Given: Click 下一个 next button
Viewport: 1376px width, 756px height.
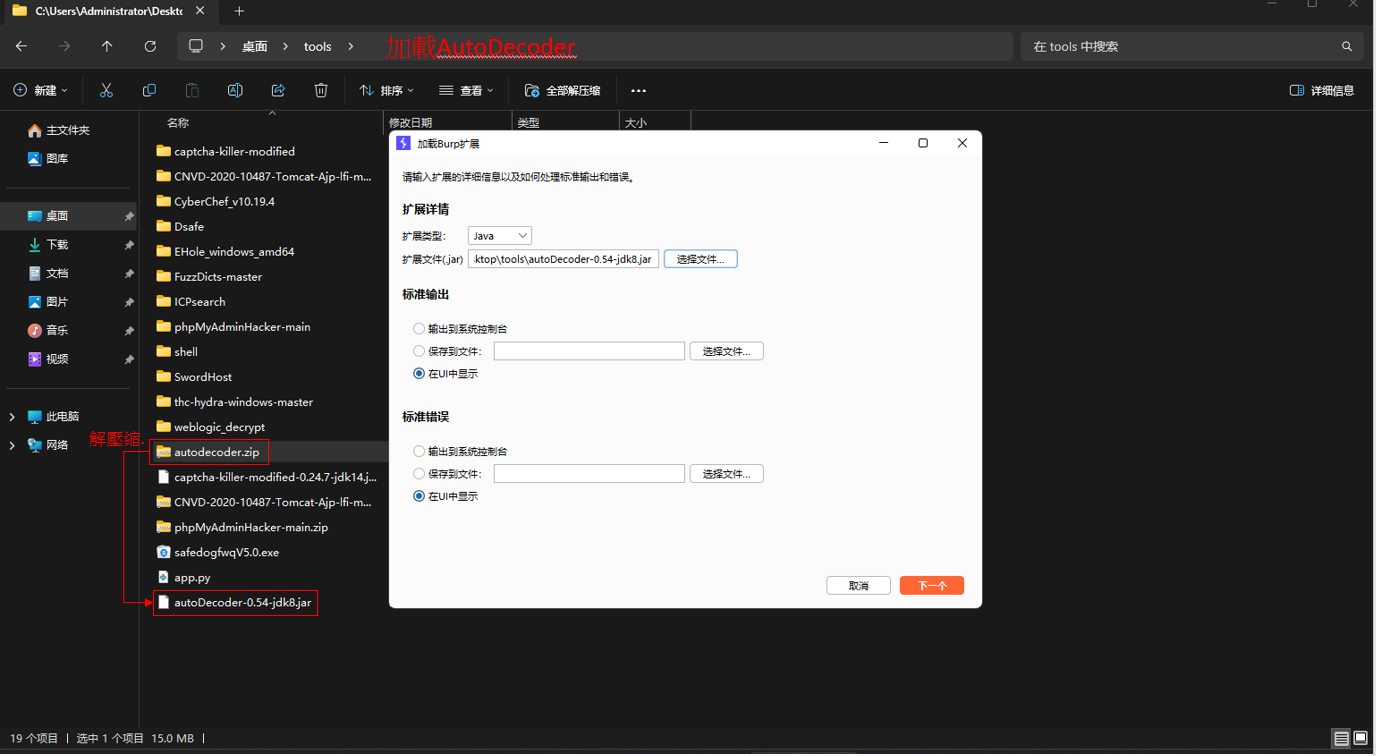Looking at the screenshot, I should (931, 586).
